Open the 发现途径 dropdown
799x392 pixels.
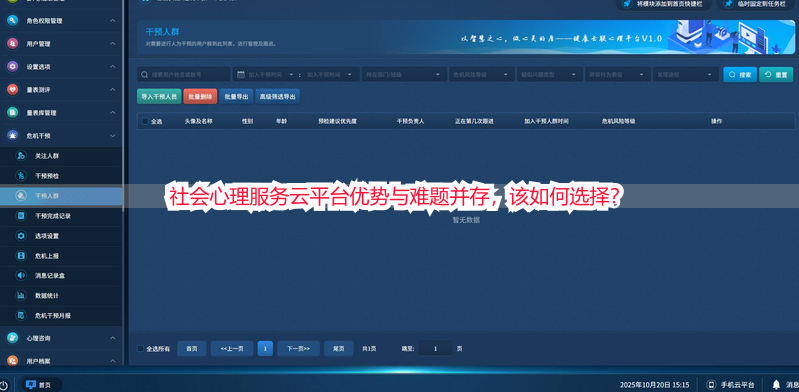686,74
